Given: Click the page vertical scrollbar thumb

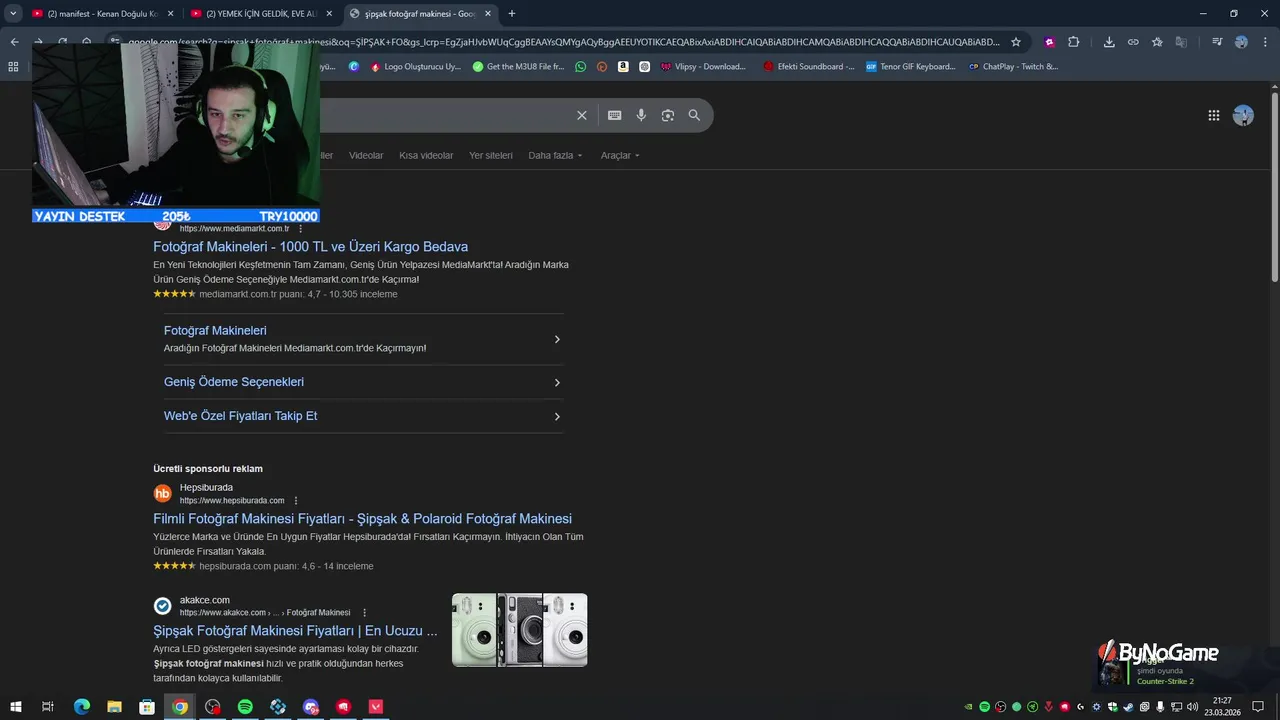Looking at the screenshot, I should [x=1274, y=187].
